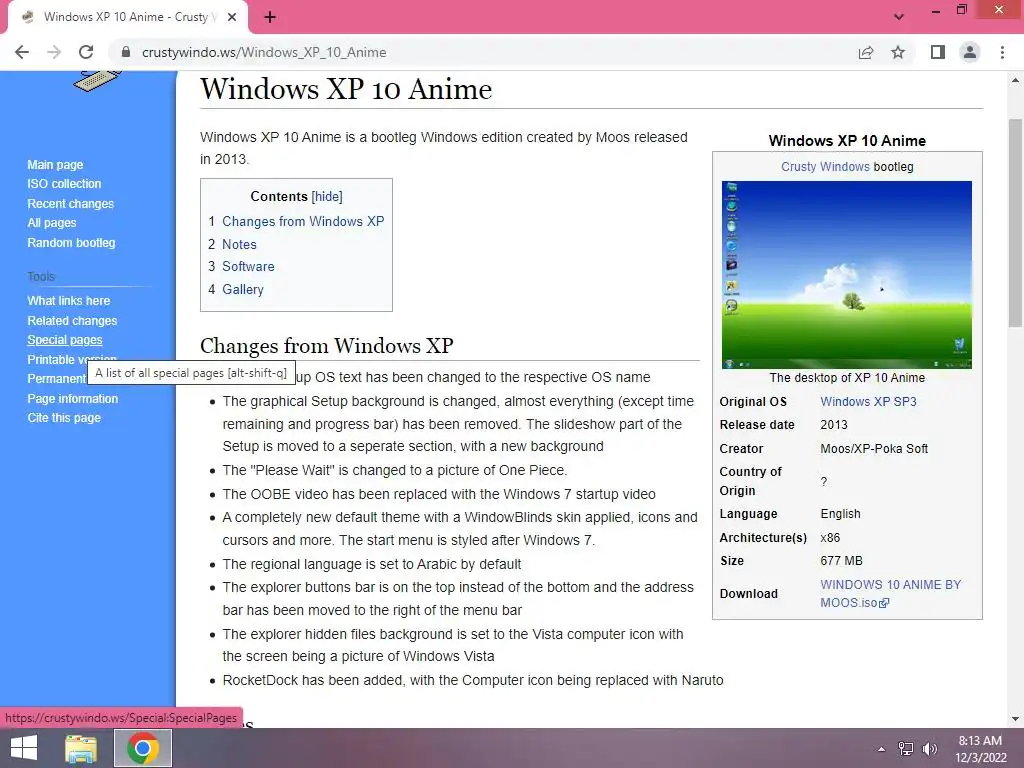This screenshot has width=1024, height=768.
Task: Open the Windows Start menu
Action: coord(24,748)
